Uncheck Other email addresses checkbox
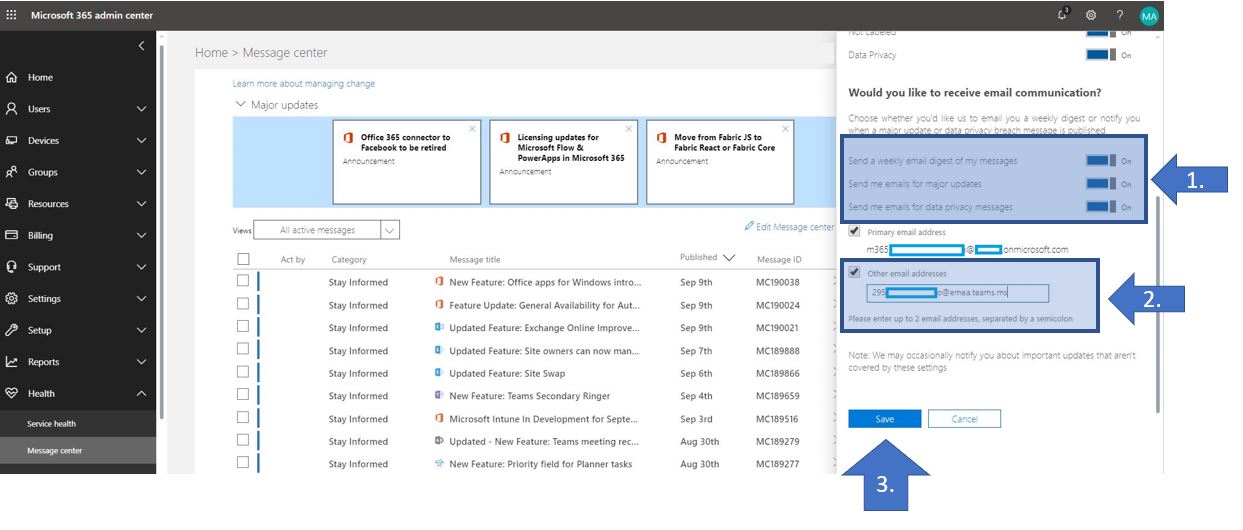This screenshot has width=1243, height=530. [x=854, y=272]
